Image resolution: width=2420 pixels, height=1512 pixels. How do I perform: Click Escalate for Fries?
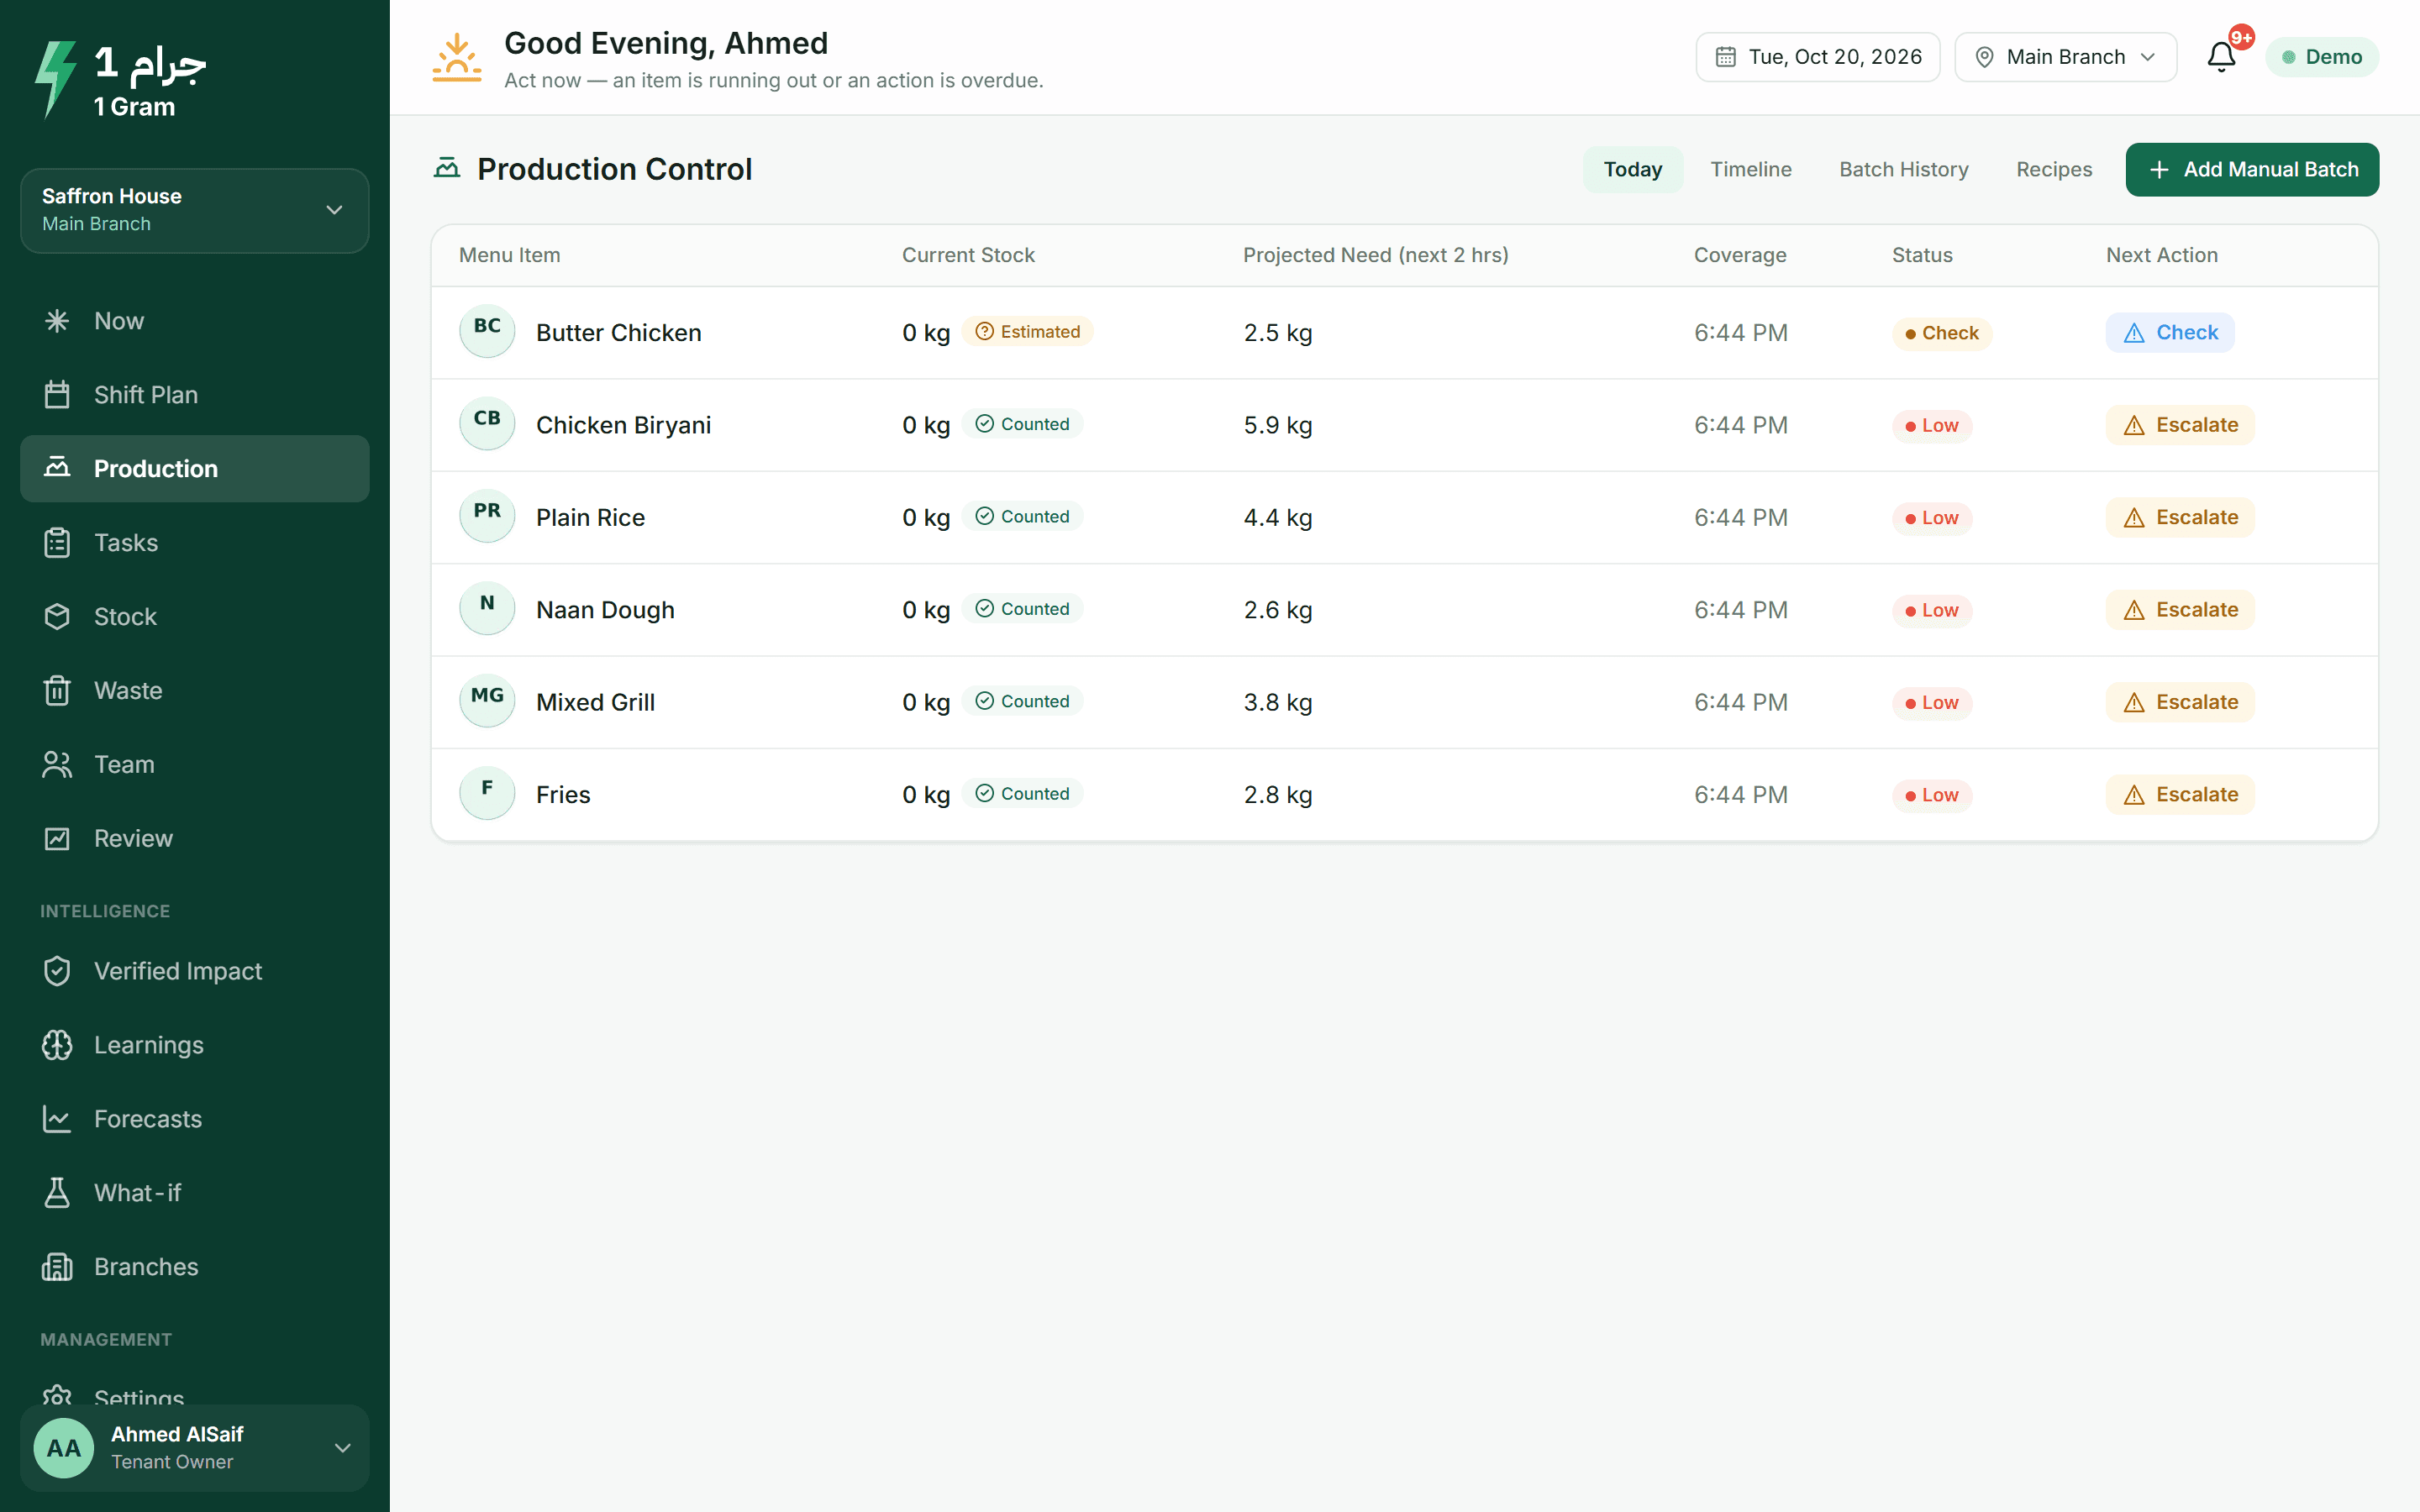2180,795
